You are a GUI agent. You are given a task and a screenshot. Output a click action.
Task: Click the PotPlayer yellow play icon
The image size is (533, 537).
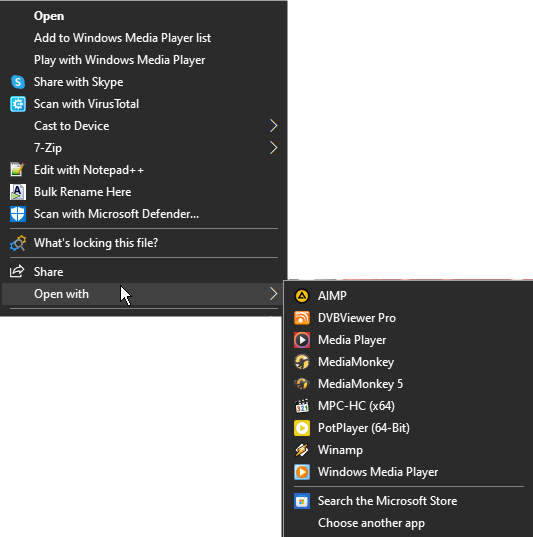tap(302, 428)
